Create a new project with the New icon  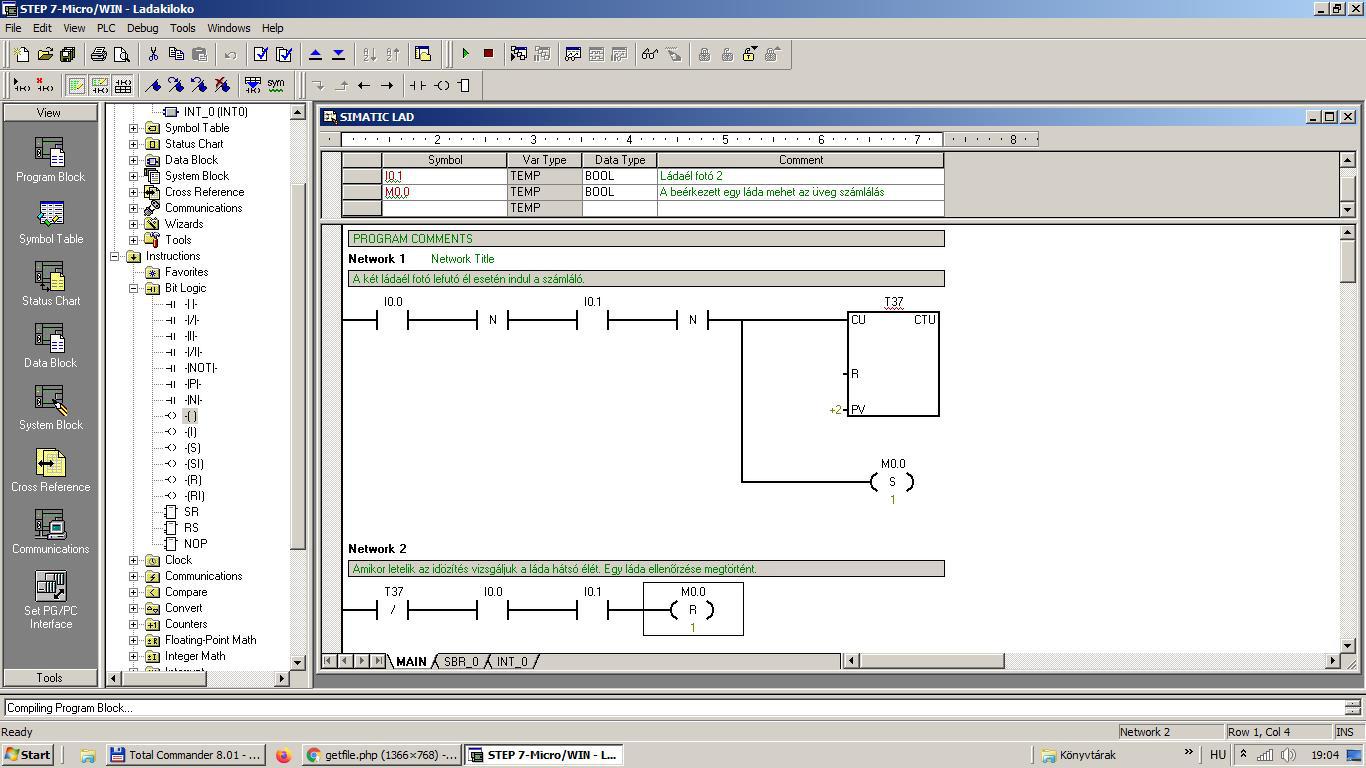tap(22, 54)
